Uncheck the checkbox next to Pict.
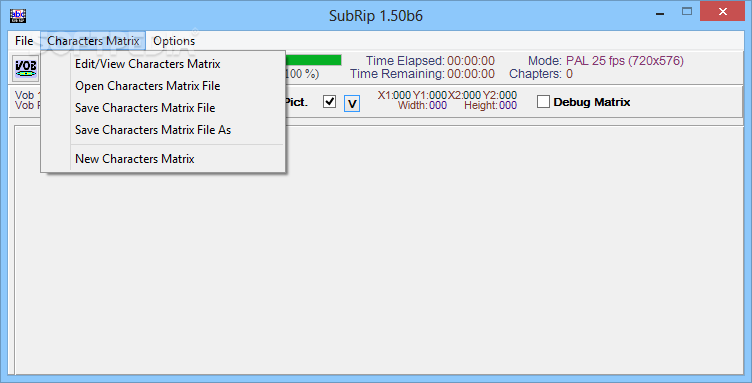752x383 pixels. point(329,102)
